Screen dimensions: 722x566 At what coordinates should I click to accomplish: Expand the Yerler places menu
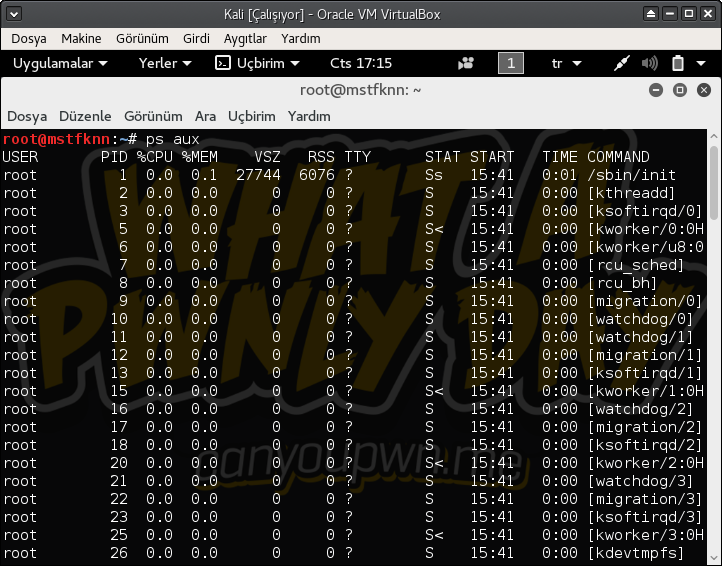pyautogui.click(x=164, y=63)
